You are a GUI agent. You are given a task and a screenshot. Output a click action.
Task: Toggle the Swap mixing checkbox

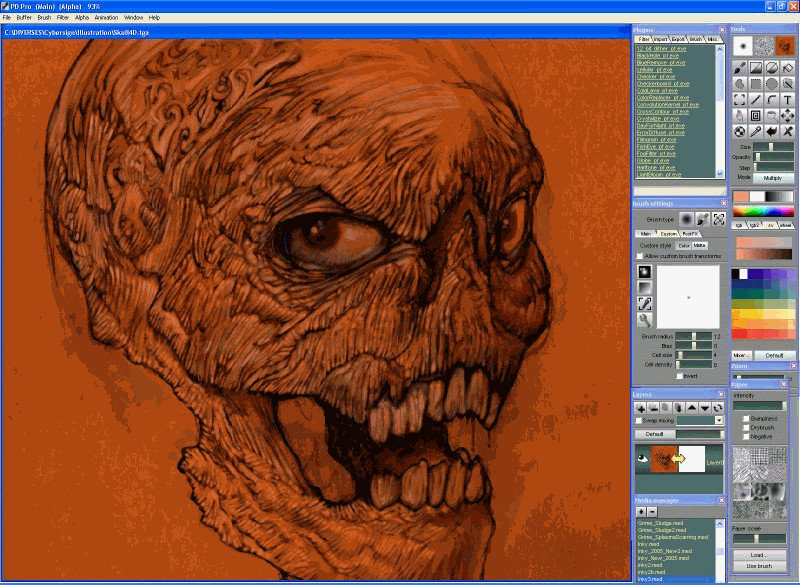click(x=638, y=421)
